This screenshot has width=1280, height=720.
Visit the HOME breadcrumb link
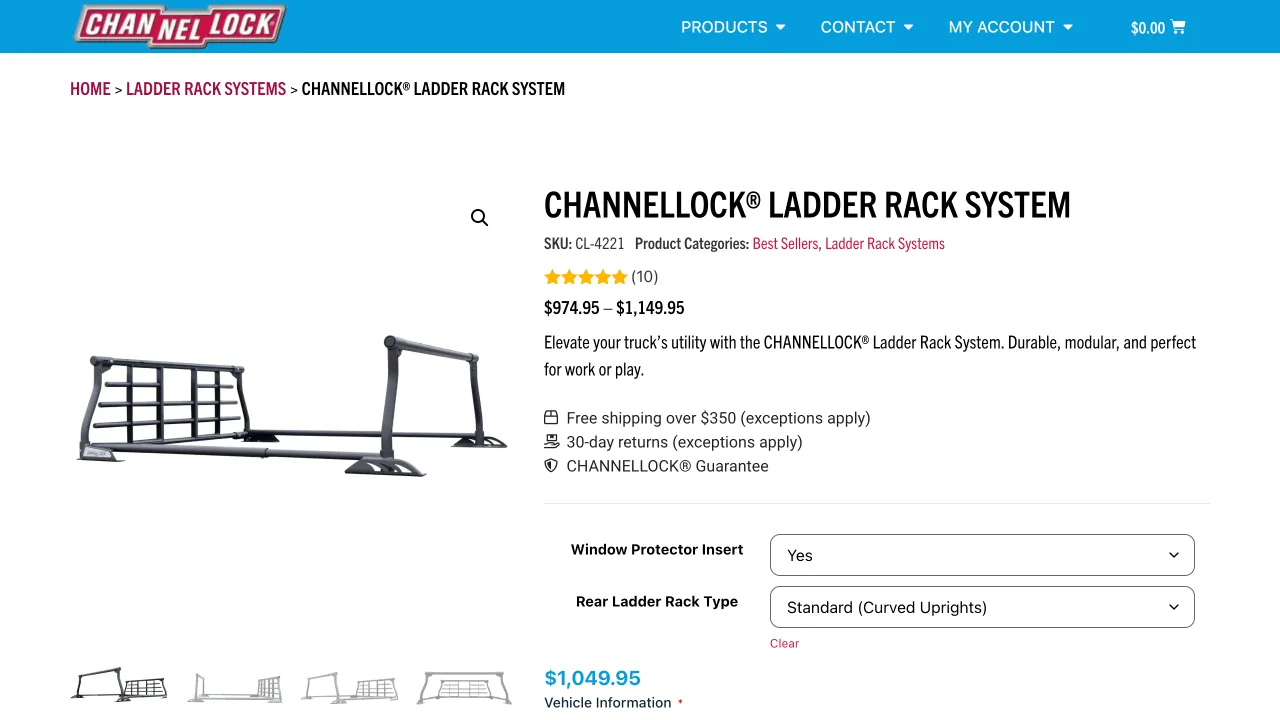click(90, 88)
